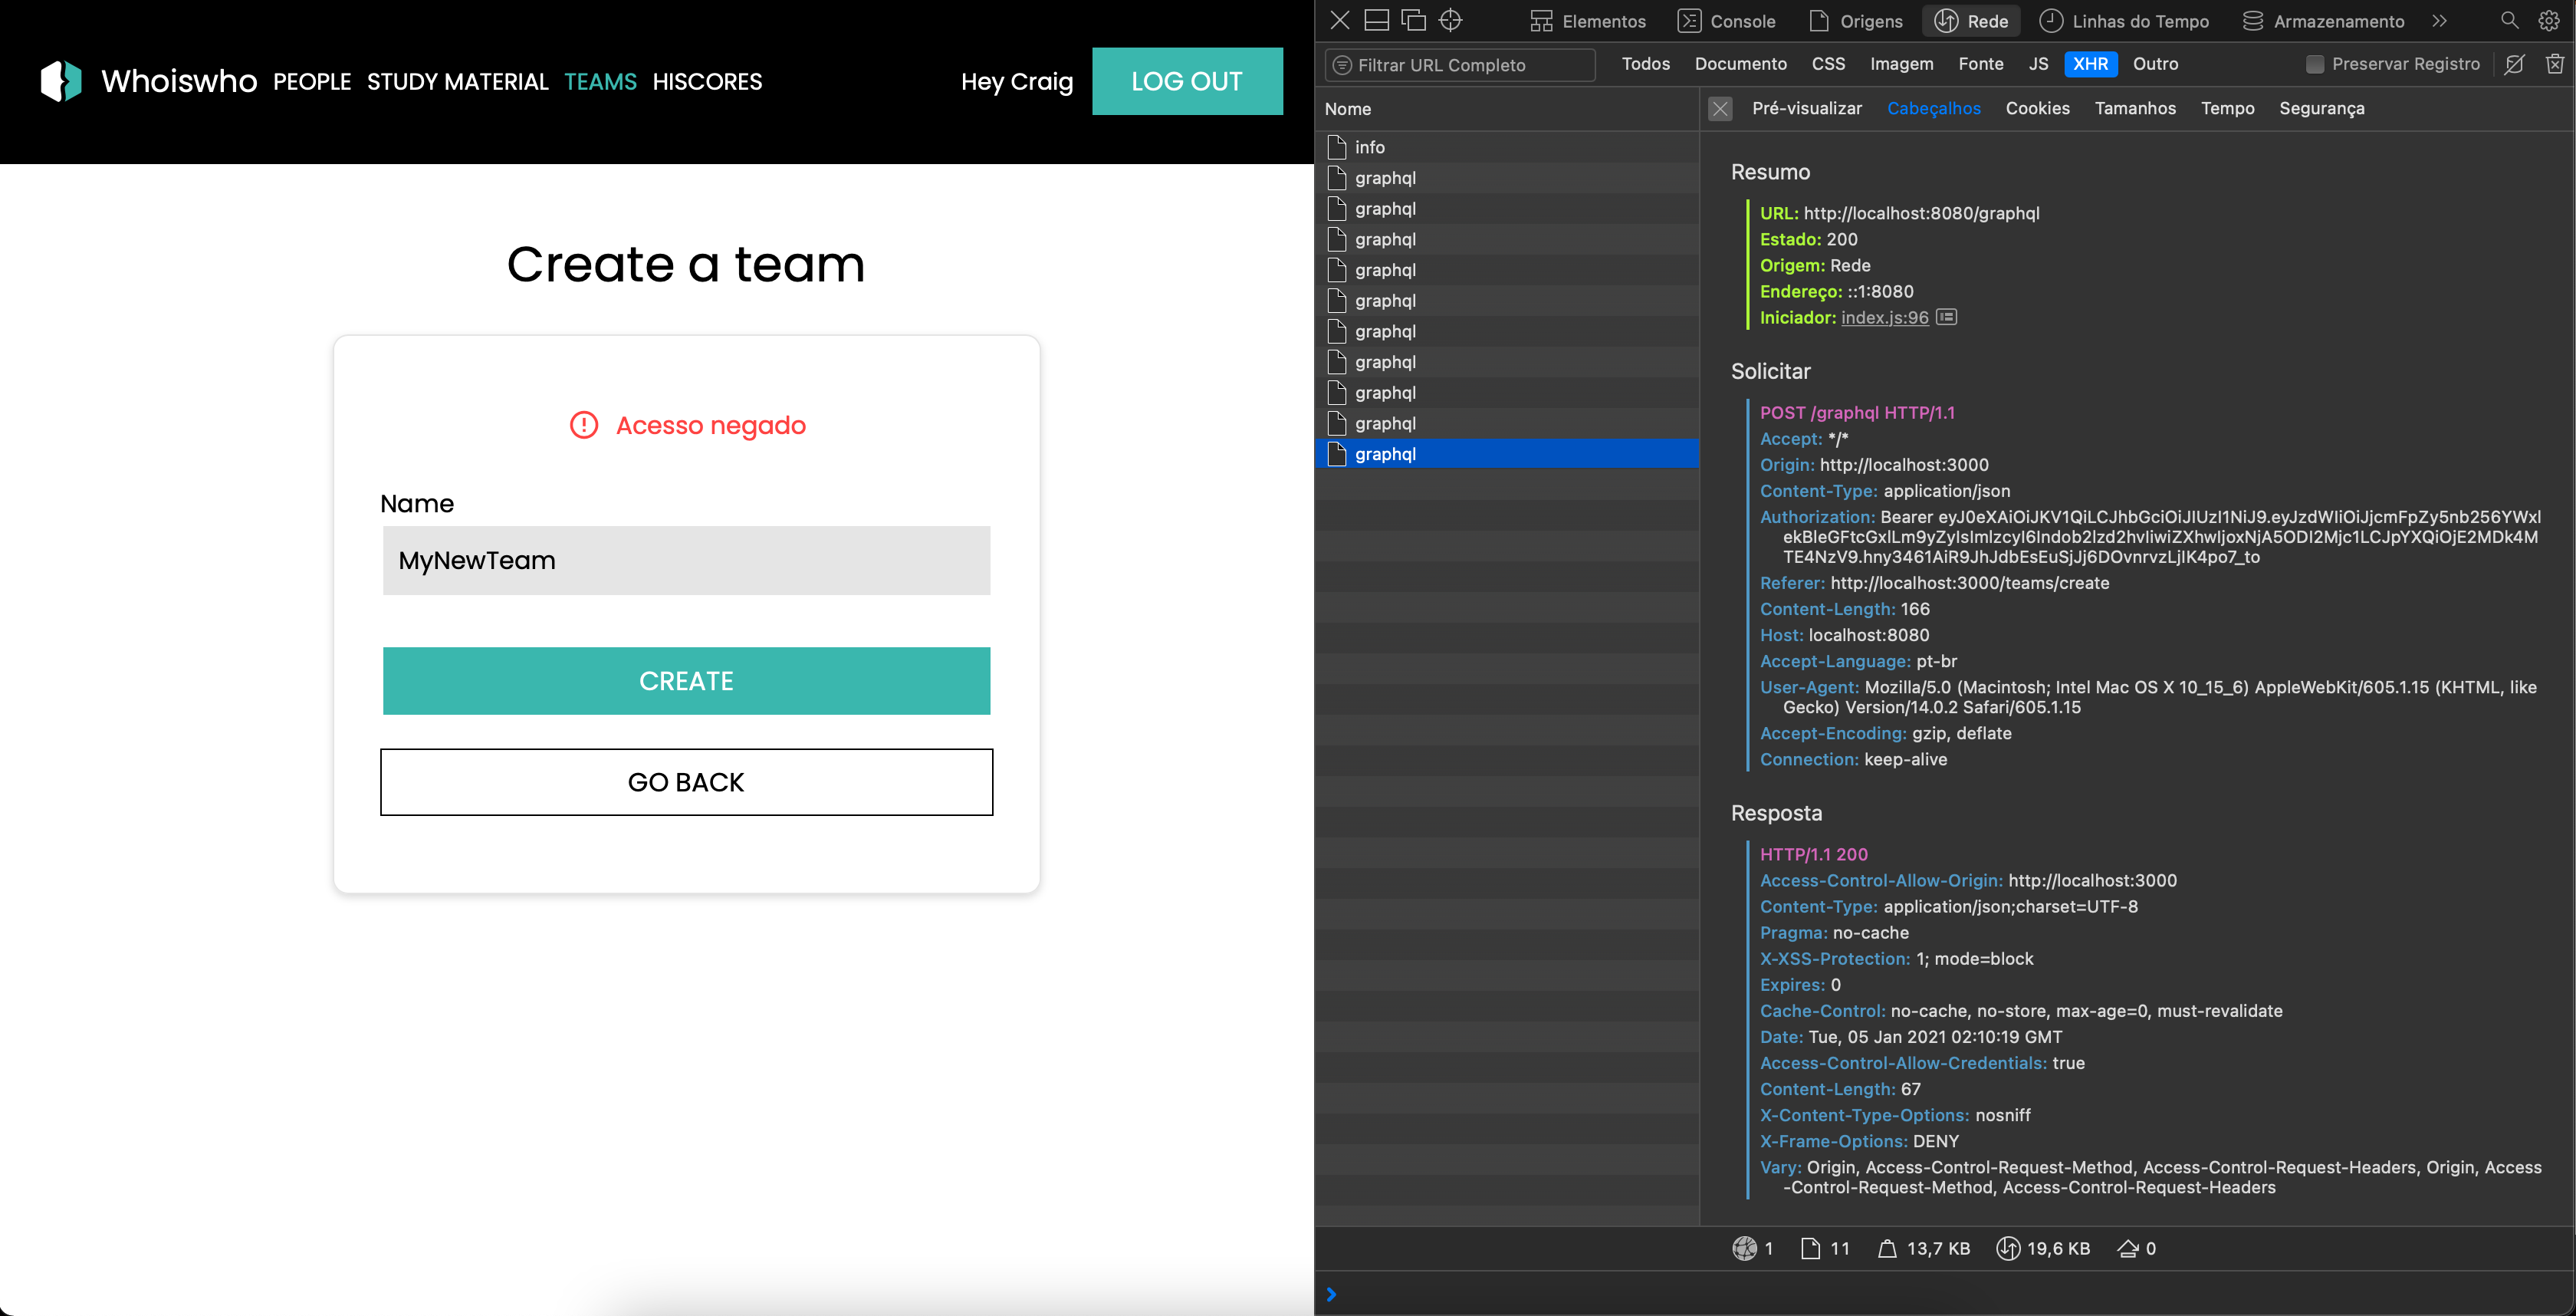Select the first graphql request
The width and height of the screenshot is (2576, 1316).
click(1507, 178)
